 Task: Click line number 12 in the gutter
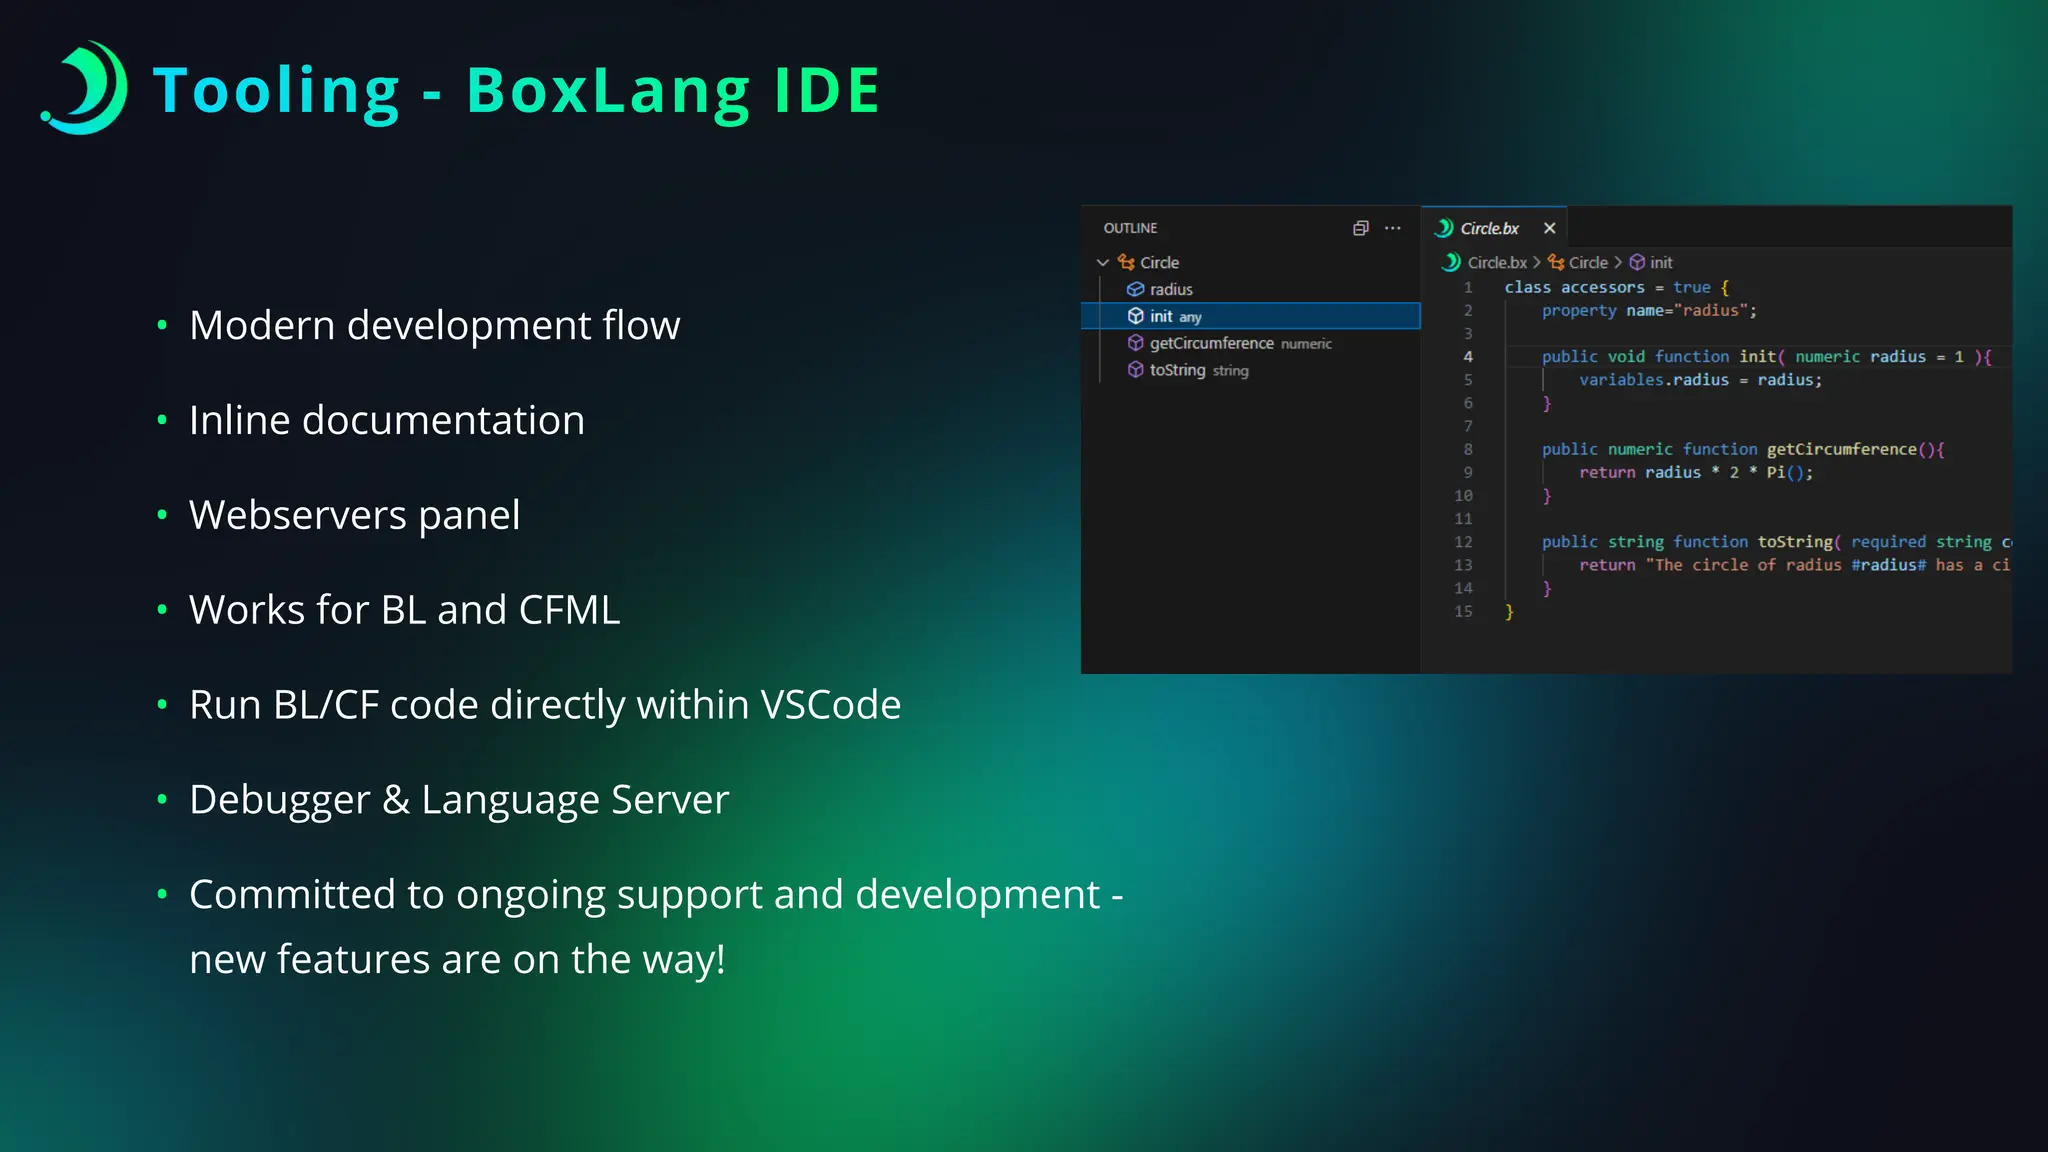pyautogui.click(x=1463, y=542)
